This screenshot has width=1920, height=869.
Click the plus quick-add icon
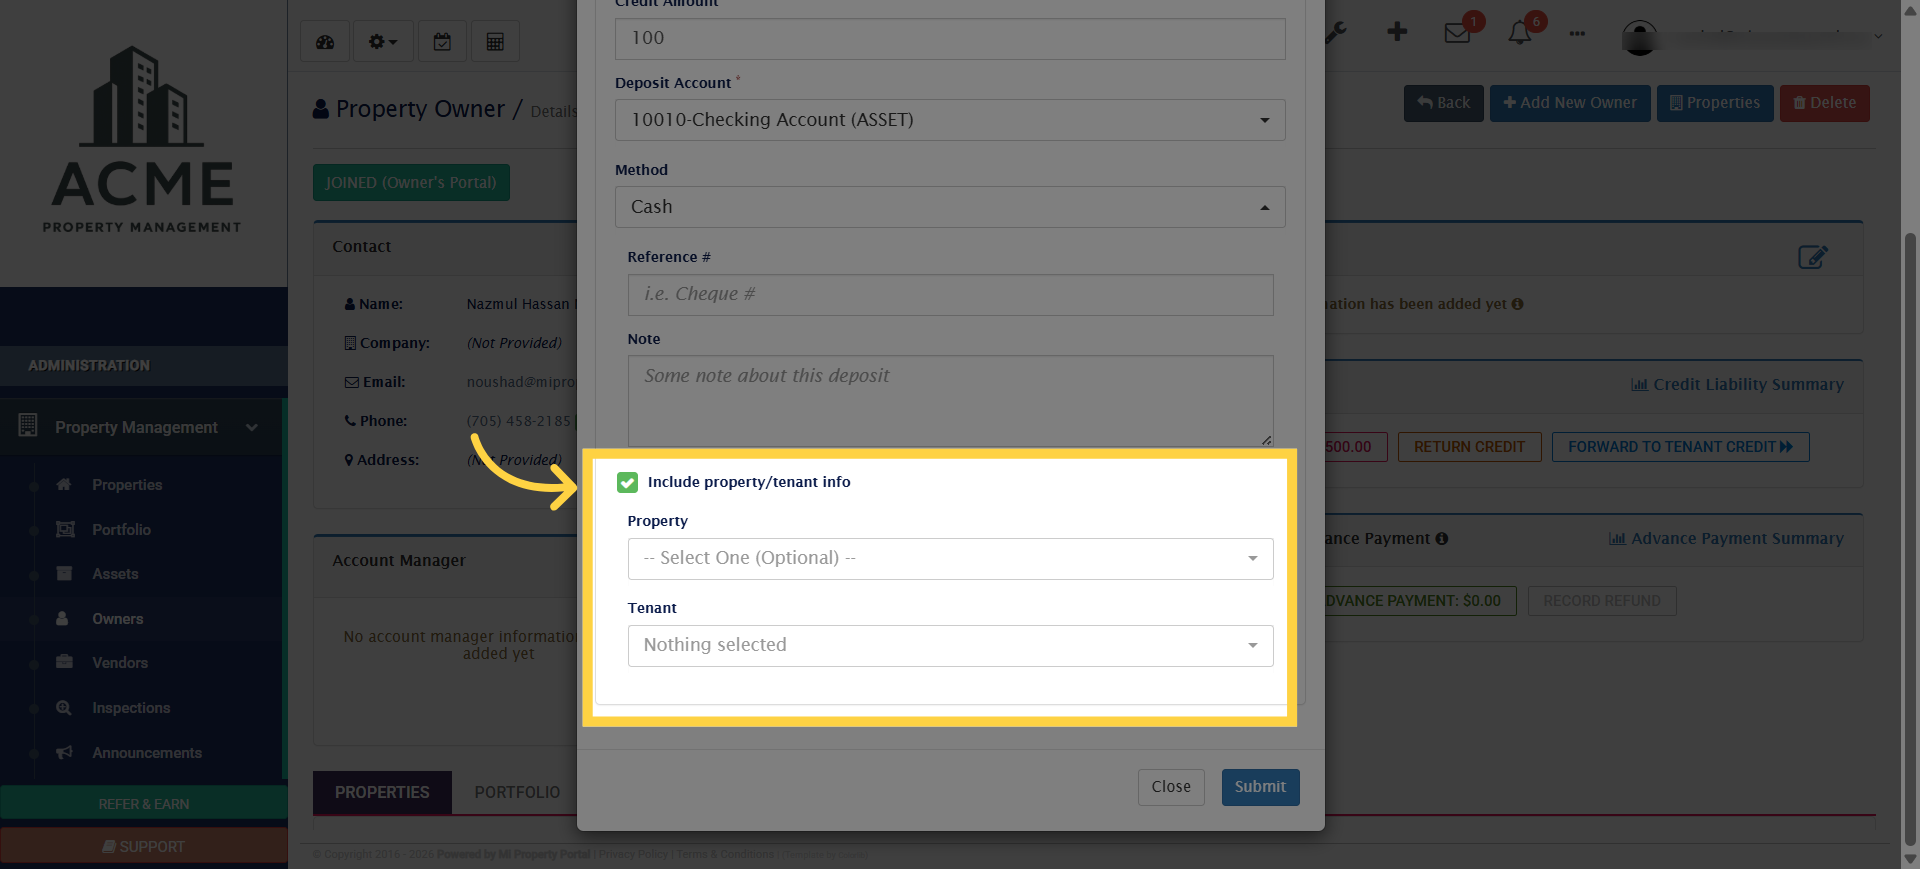[x=1397, y=32]
